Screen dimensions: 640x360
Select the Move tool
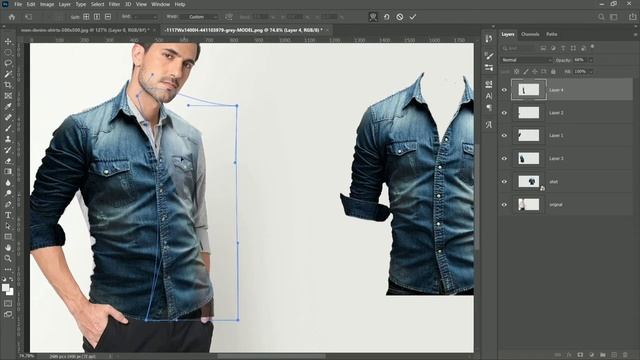pos(8,42)
